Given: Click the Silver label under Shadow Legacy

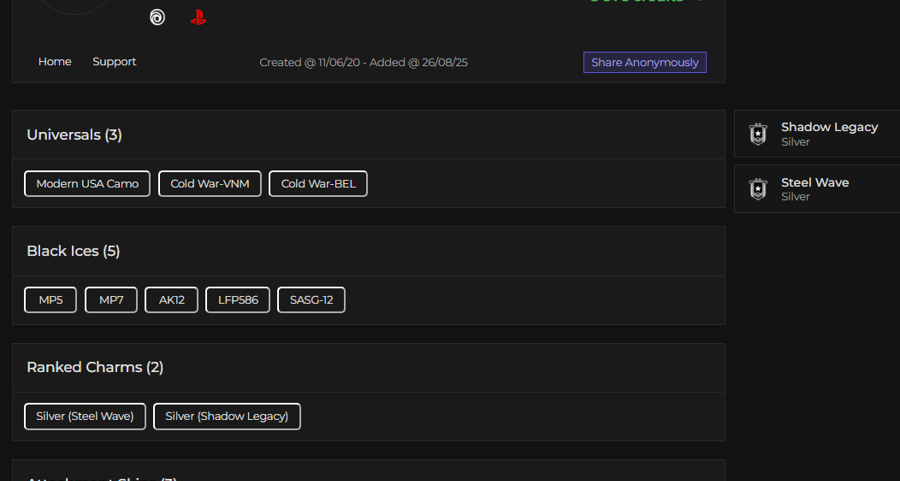Looking at the screenshot, I should (795, 142).
